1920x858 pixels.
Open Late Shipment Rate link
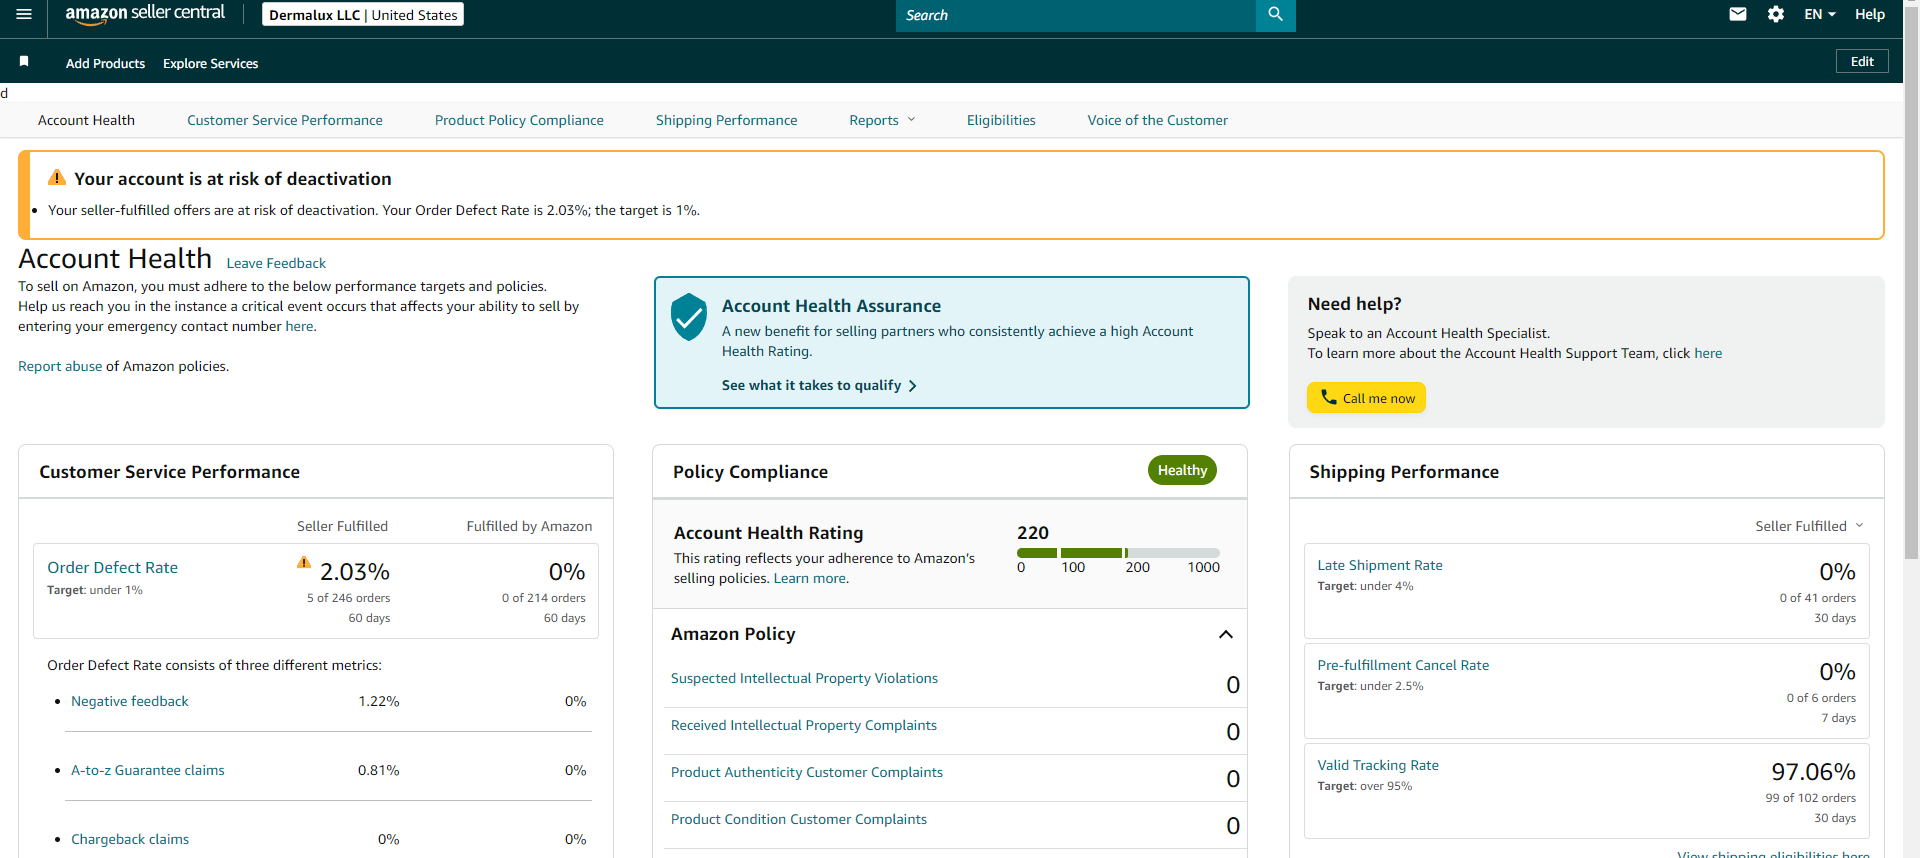(1380, 565)
